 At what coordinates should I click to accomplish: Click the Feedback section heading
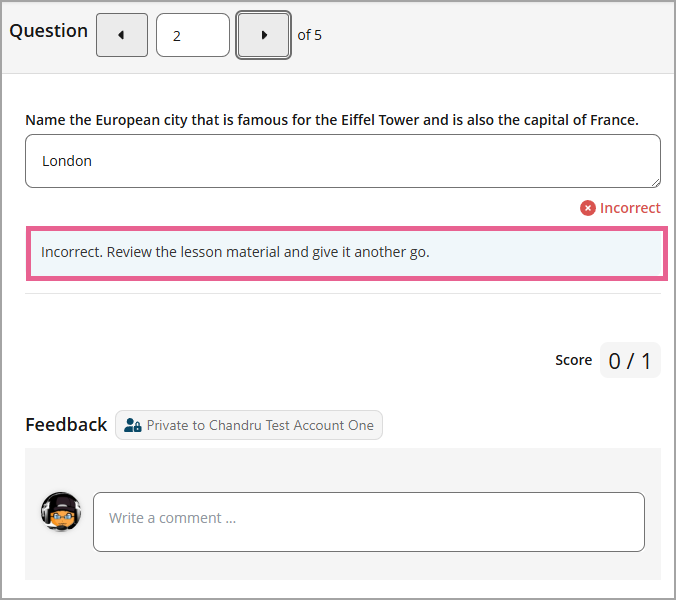pyautogui.click(x=66, y=425)
